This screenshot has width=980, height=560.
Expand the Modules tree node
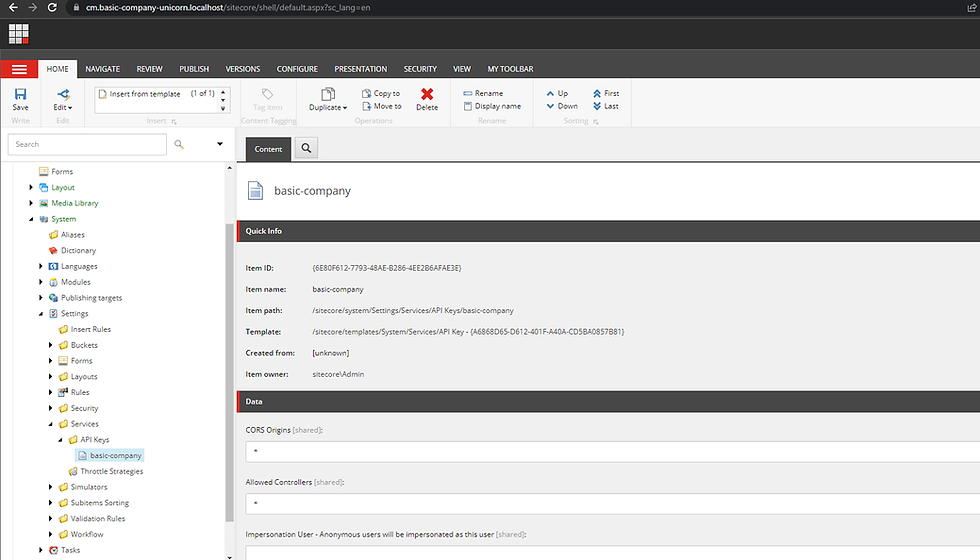click(x=41, y=282)
